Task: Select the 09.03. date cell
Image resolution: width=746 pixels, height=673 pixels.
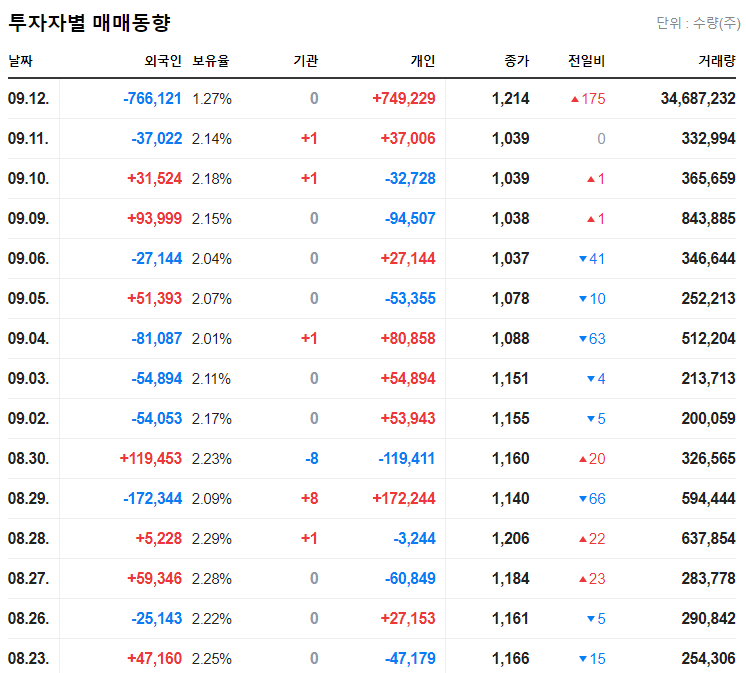Action: [29, 378]
